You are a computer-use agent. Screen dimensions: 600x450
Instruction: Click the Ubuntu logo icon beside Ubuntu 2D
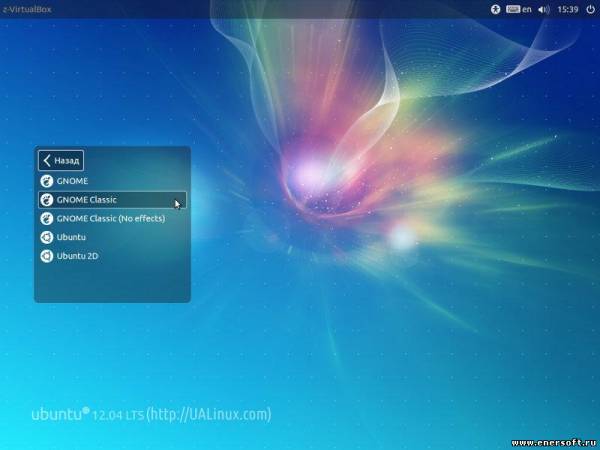click(47, 256)
